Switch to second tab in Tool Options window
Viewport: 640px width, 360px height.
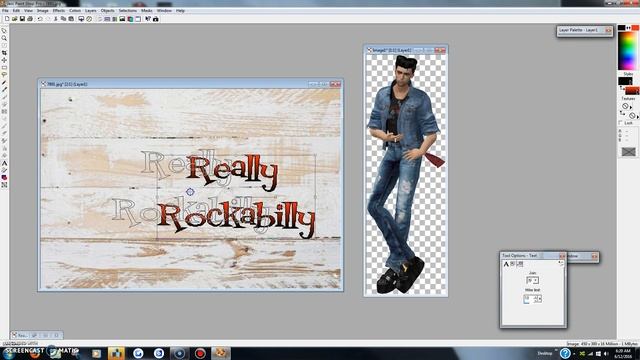513,264
